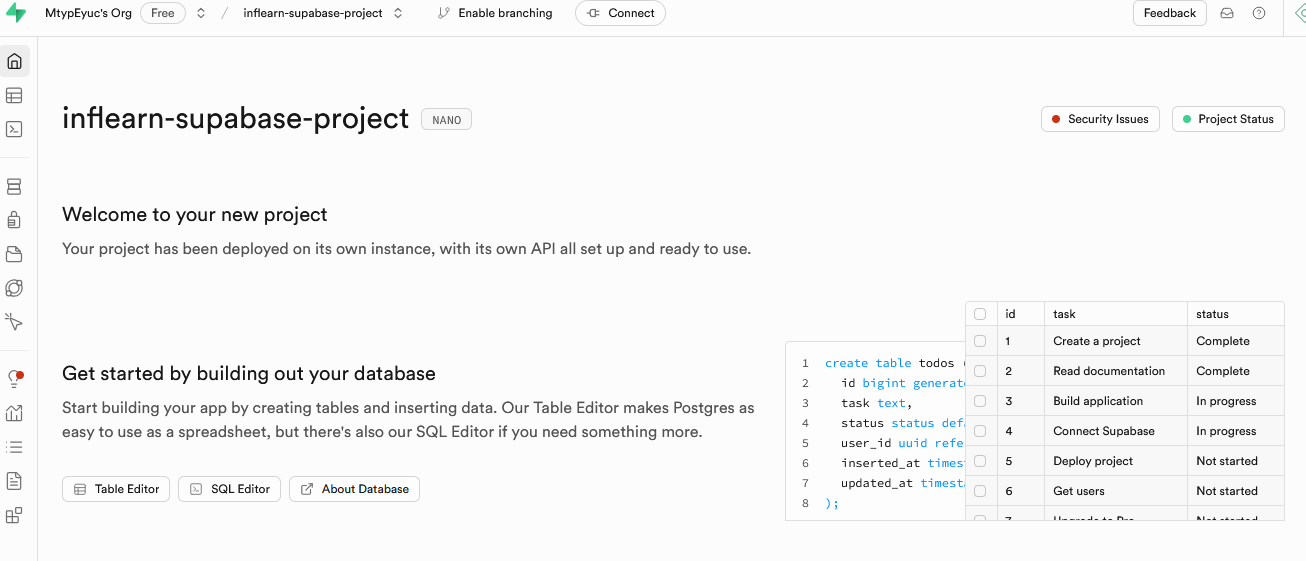Click MtypEyuc's Org breadcrumb
1306x561 pixels.
pos(90,13)
